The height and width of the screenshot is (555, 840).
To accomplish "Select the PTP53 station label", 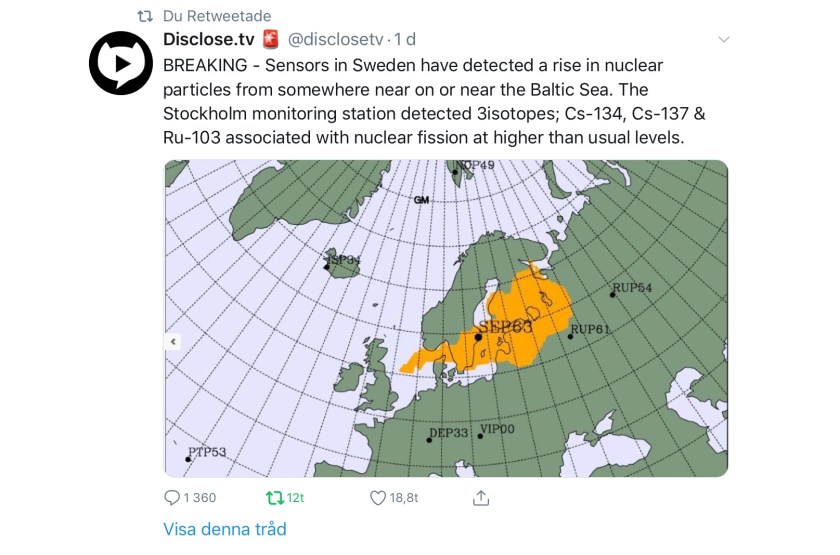I will point(208,452).
